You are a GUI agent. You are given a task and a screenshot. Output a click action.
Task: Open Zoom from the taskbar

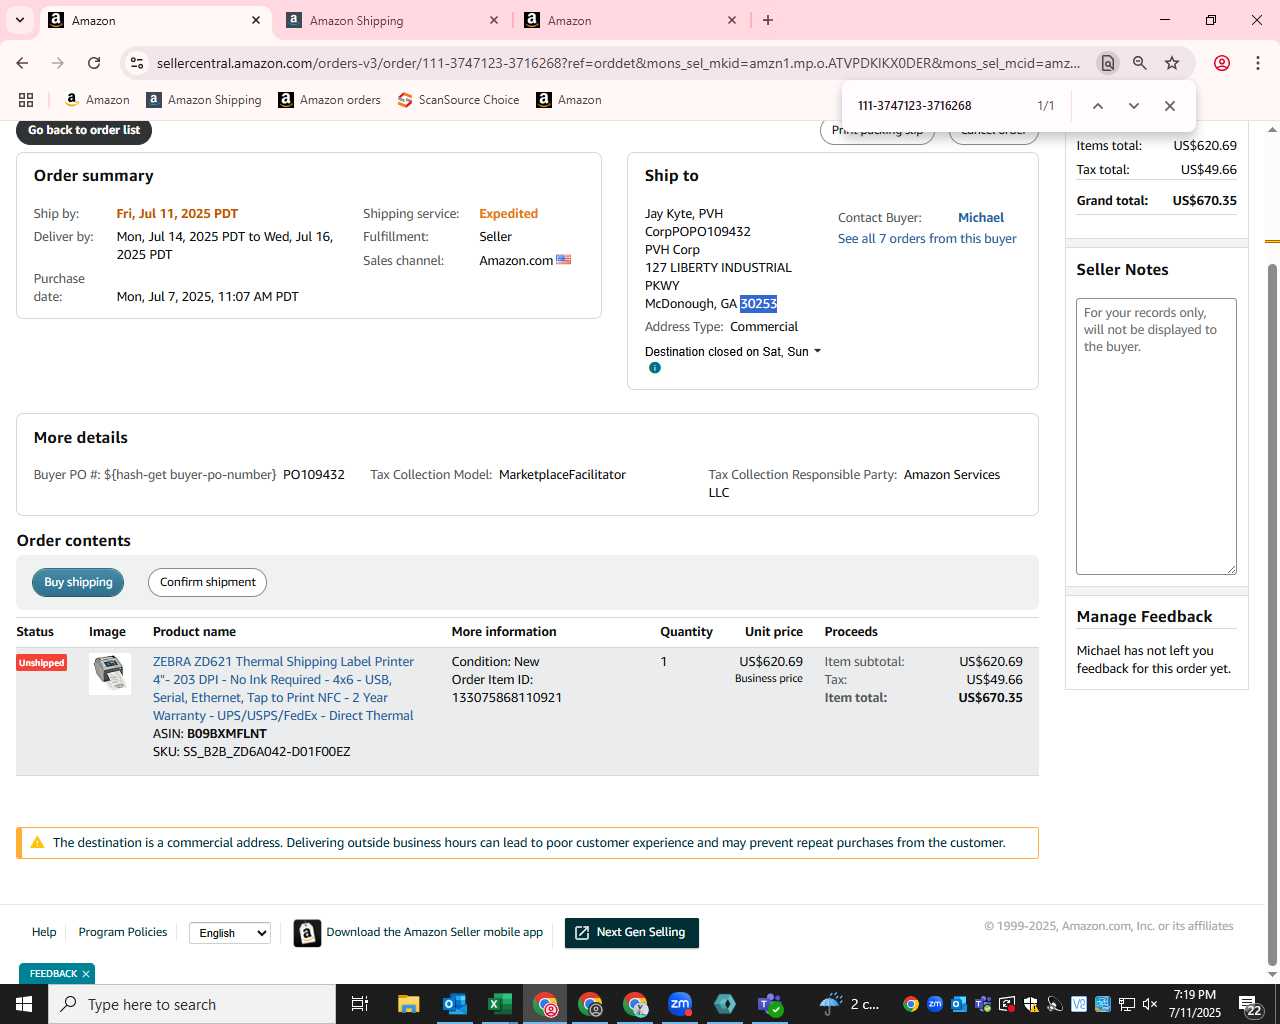[x=680, y=1004]
